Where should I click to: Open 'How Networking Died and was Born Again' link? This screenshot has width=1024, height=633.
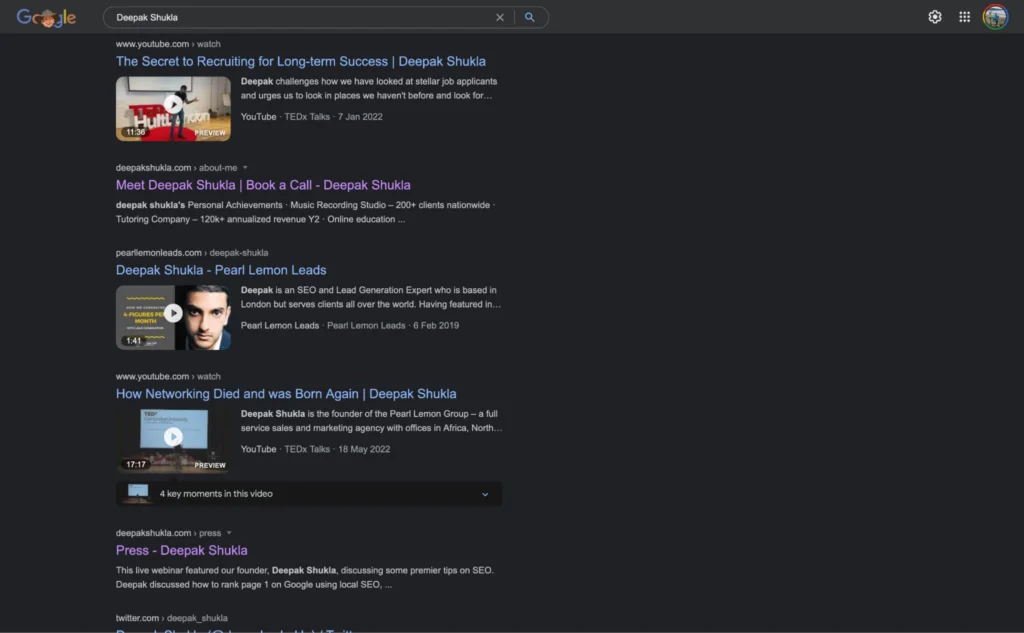click(x=286, y=394)
